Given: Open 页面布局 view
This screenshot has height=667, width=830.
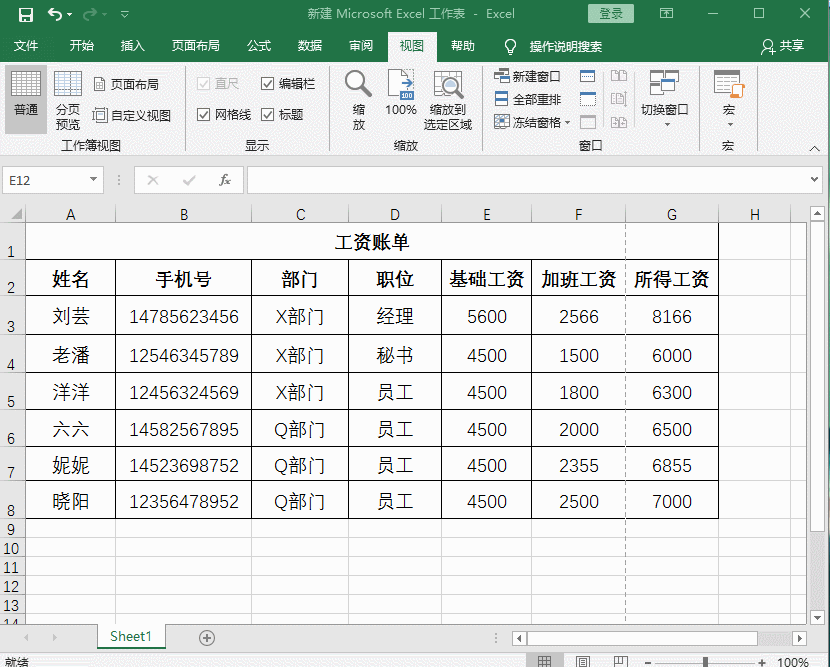Looking at the screenshot, I should (x=133, y=84).
